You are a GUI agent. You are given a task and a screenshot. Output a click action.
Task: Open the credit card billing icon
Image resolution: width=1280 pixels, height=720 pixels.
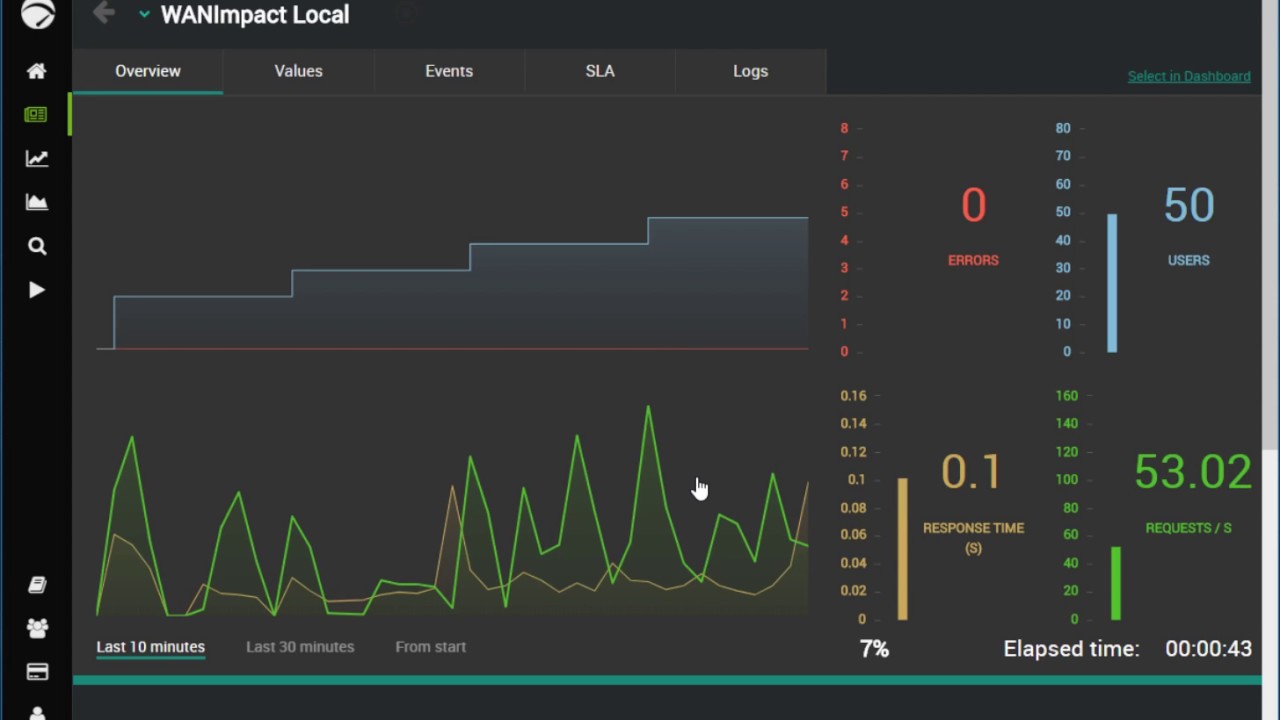(37, 672)
